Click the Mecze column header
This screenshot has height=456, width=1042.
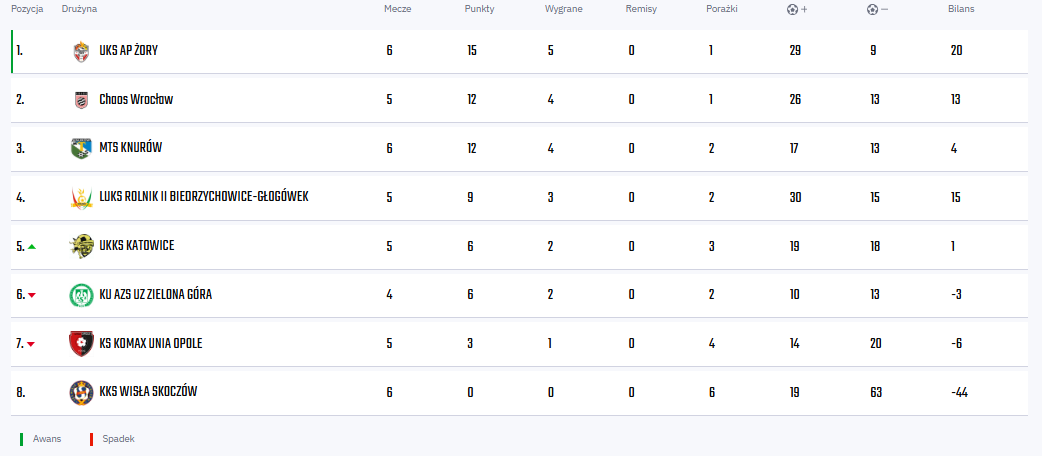coord(398,9)
